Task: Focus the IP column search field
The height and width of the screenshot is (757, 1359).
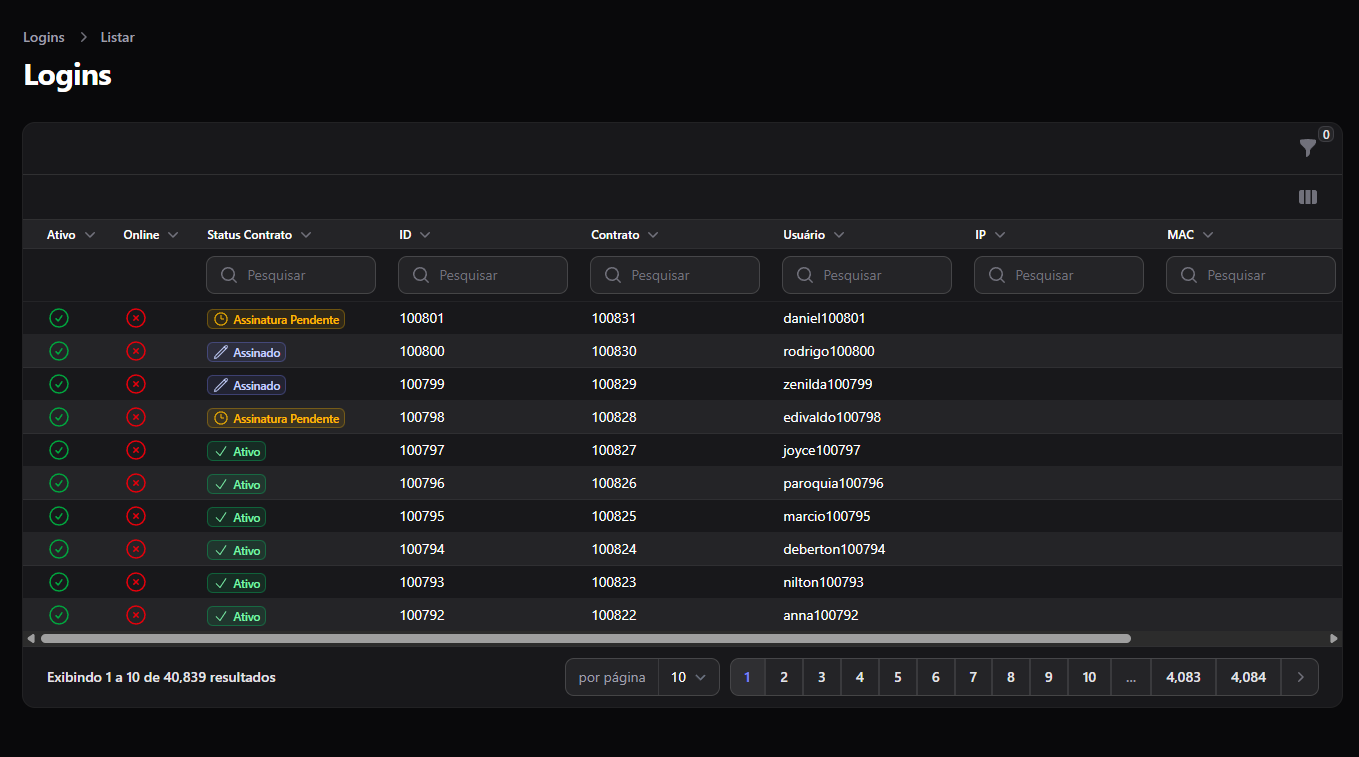Action: click(1059, 275)
